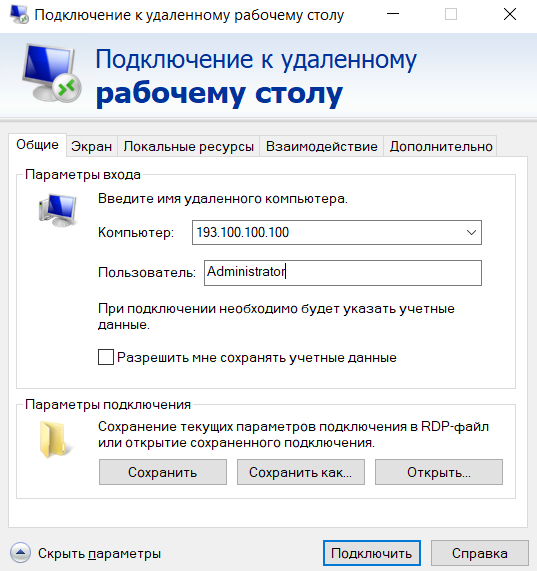
Task: Open the Локальные ресурсы tab
Action: pyautogui.click(x=188, y=146)
